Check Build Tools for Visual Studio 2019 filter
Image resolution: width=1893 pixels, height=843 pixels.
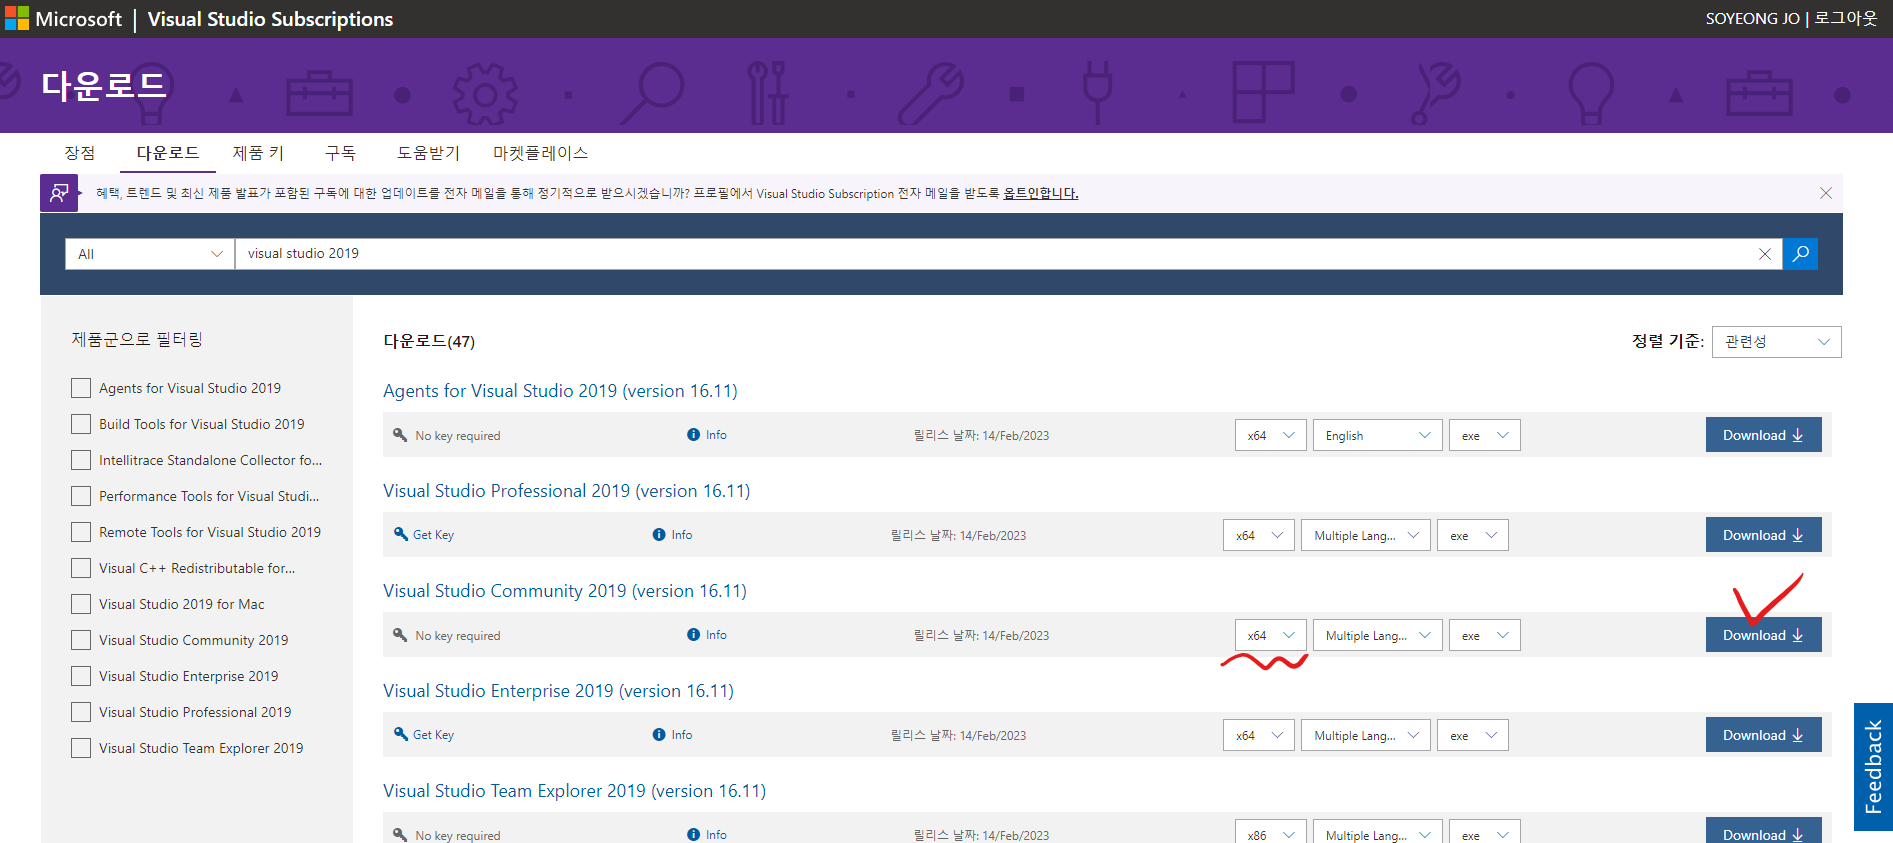coord(81,424)
